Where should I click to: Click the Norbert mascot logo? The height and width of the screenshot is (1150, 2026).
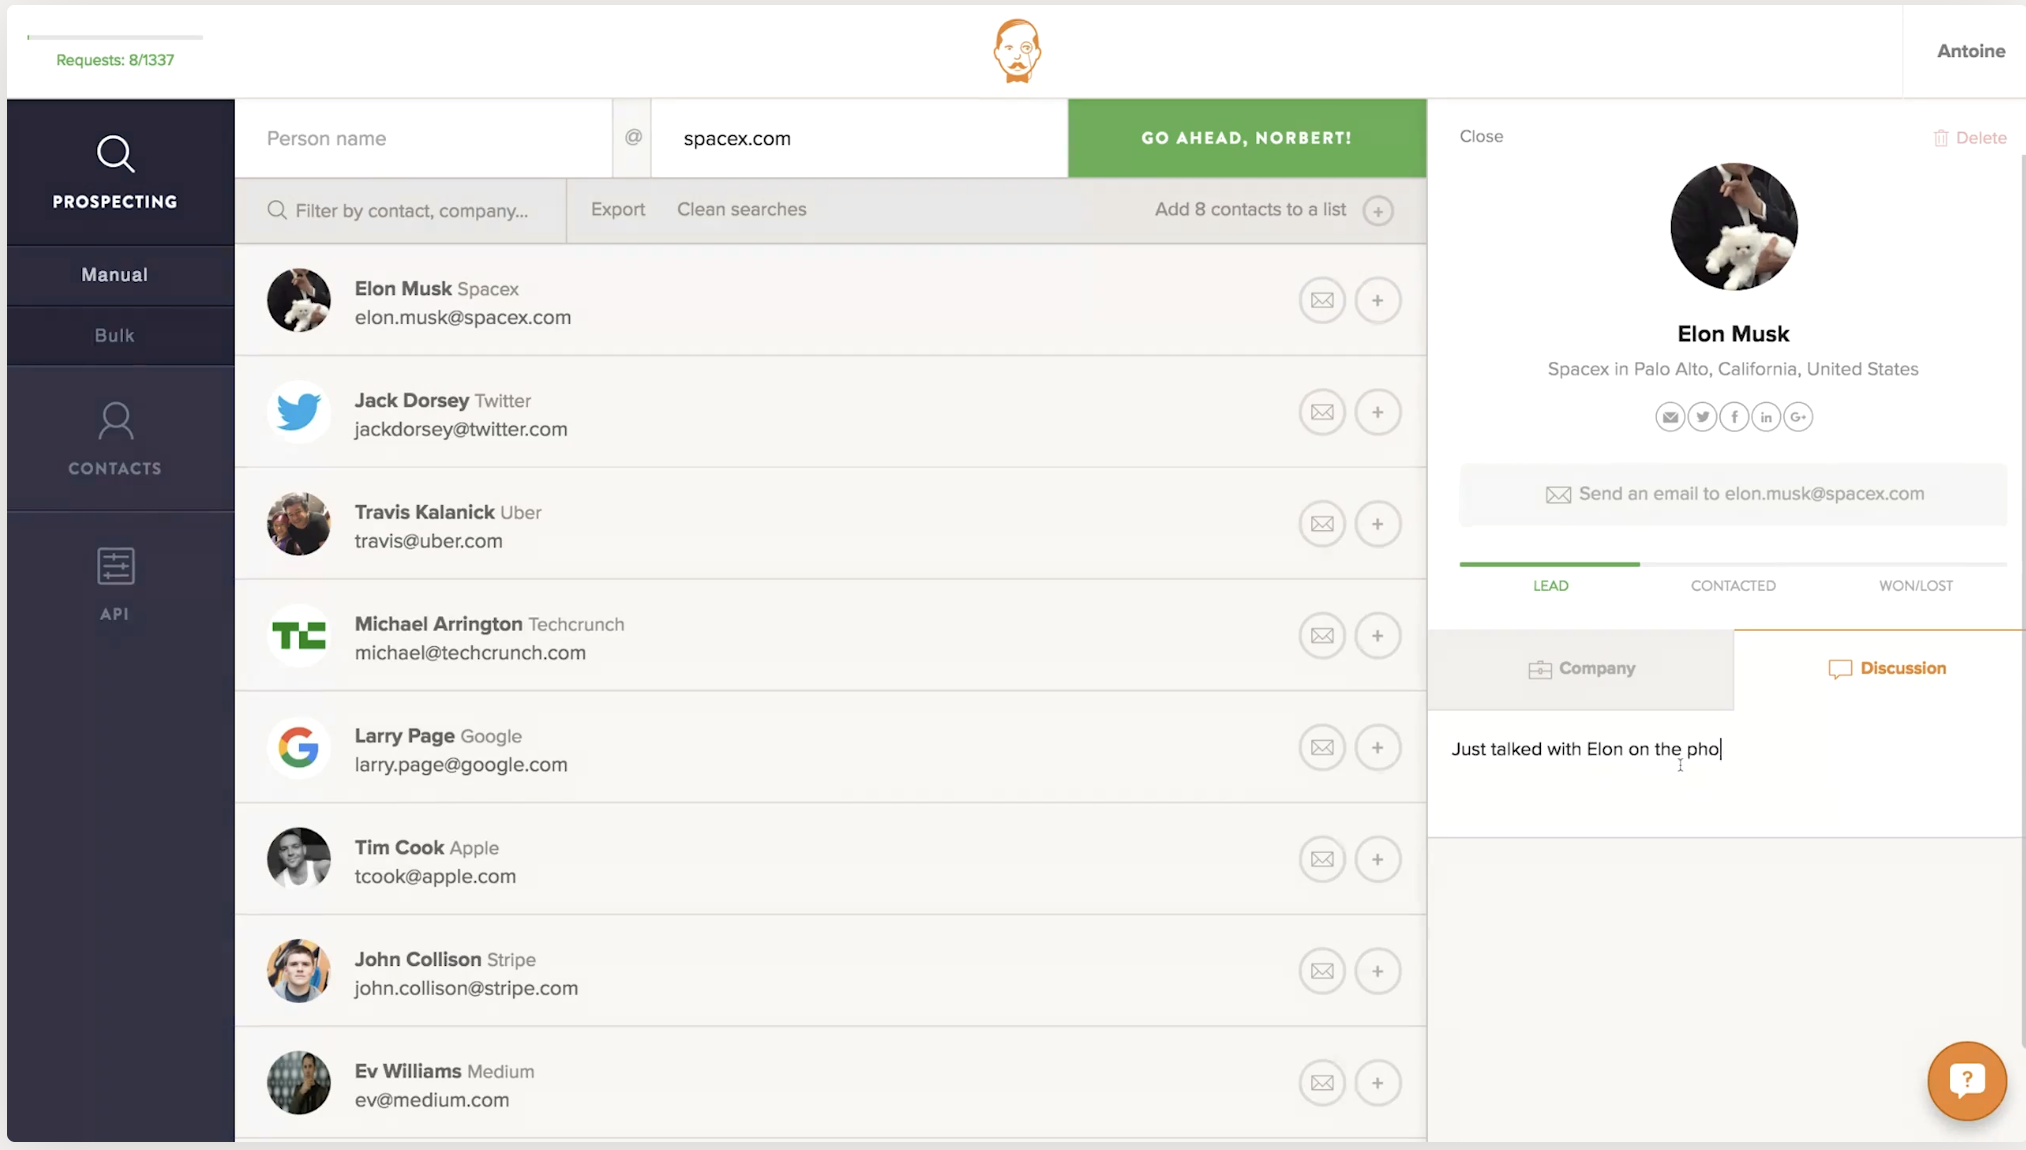[x=1017, y=51]
